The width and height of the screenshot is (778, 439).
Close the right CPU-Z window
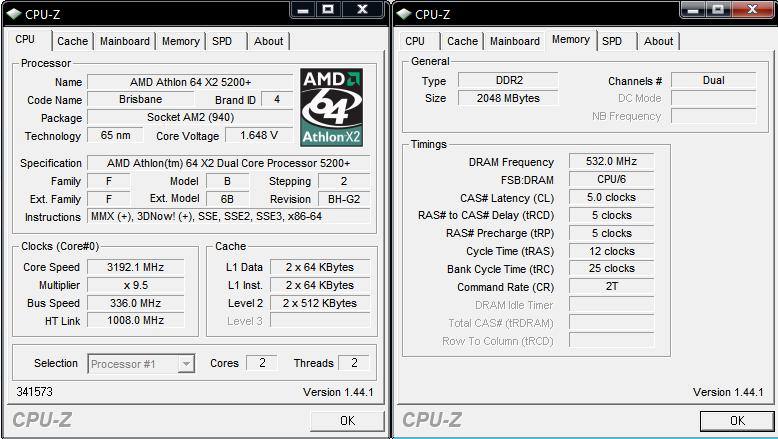(753, 9)
